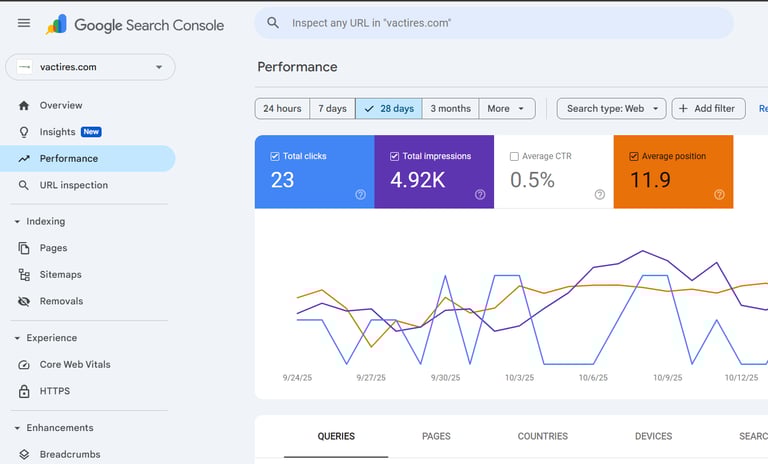Open the More date range dropdown
This screenshot has width=768, height=464.
(507, 109)
